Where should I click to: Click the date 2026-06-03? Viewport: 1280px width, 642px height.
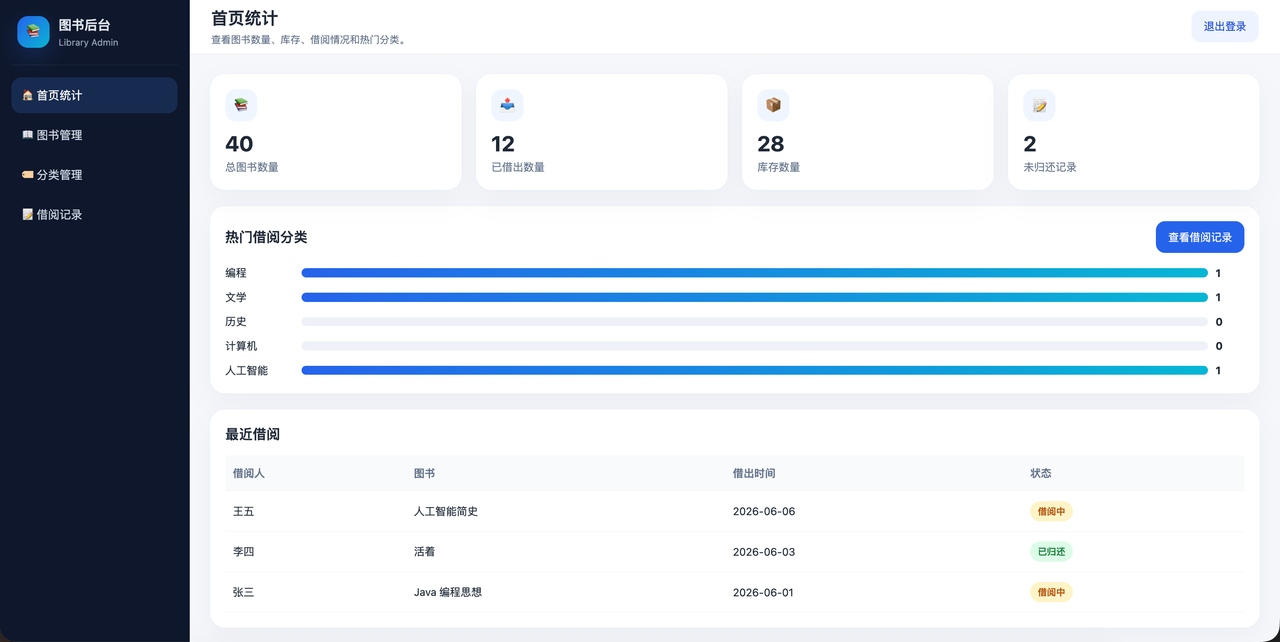[764, 552]
